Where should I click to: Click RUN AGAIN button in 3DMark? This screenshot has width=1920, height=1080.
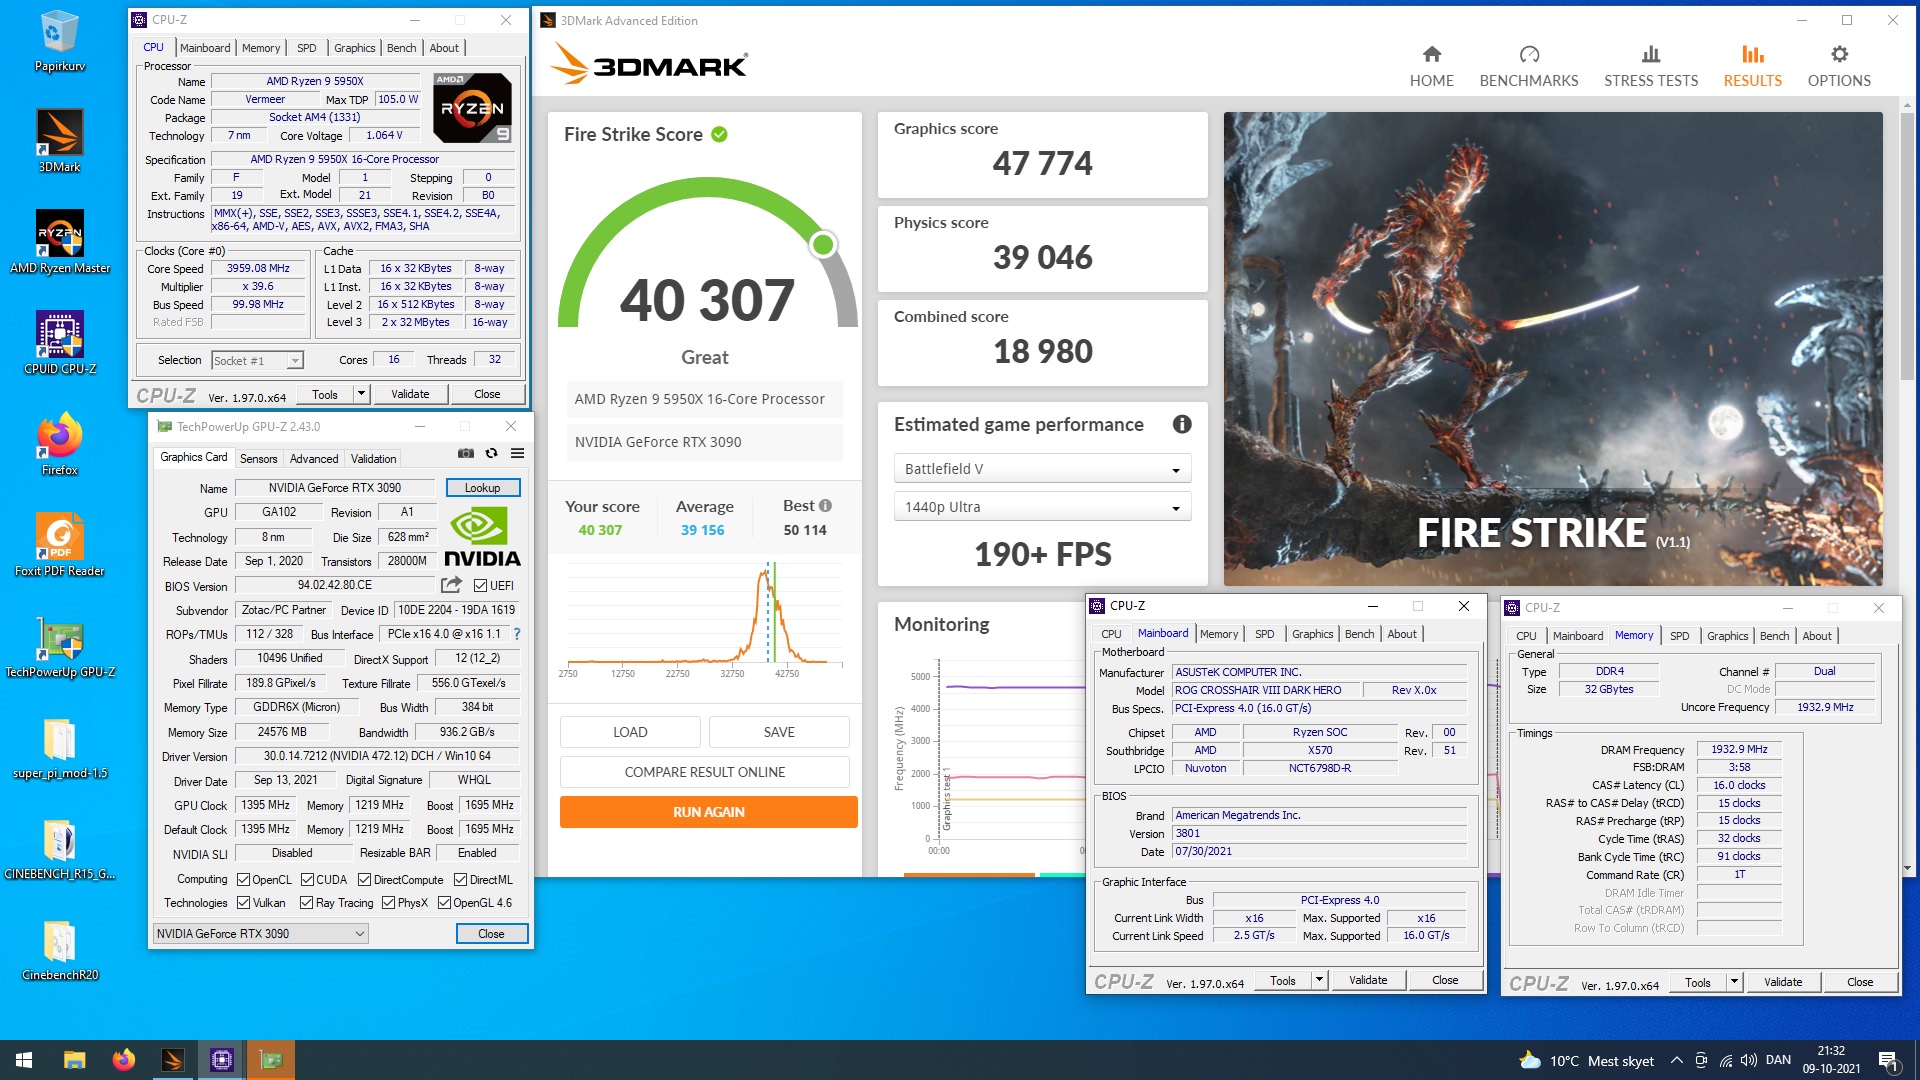[x=708, y=812]
